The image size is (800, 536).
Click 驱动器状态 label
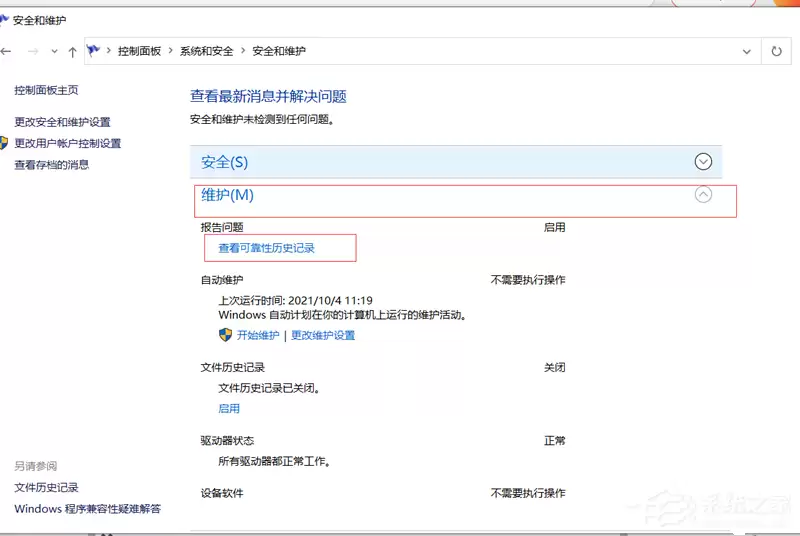(227, 441)
